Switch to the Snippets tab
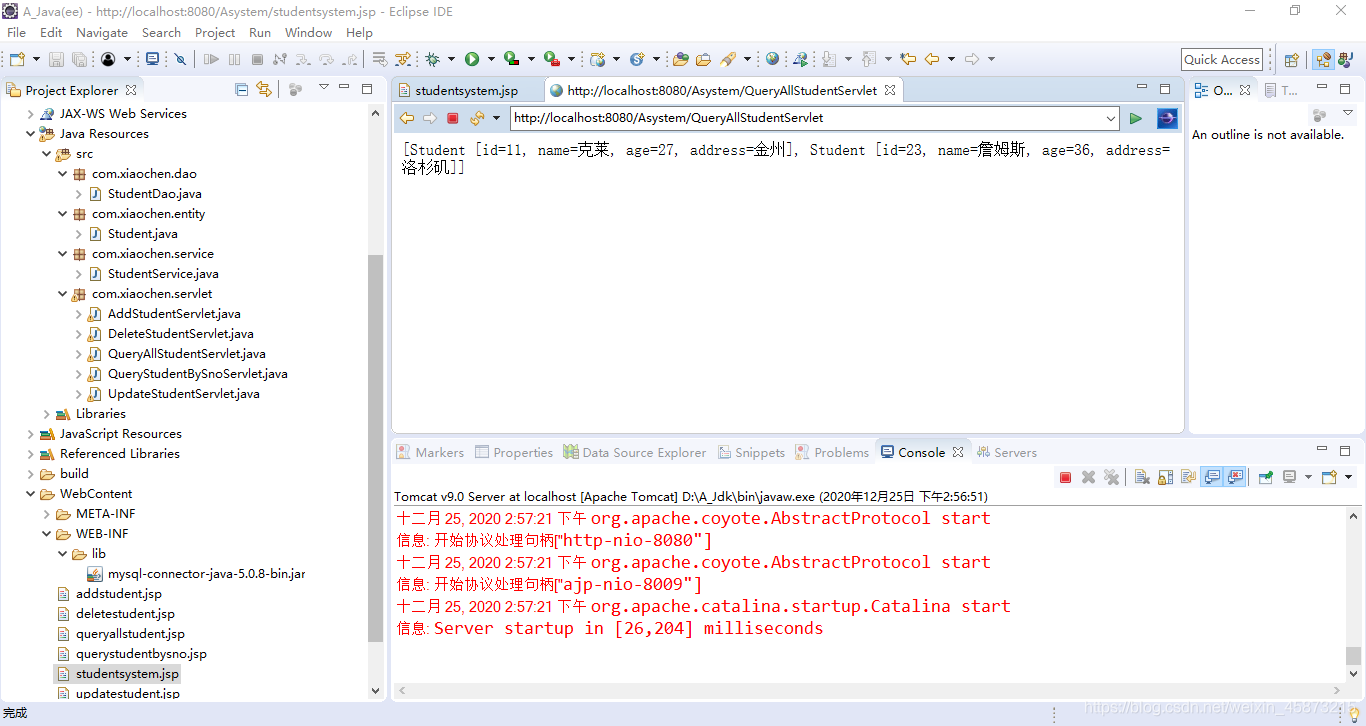 tap(751, 452)
